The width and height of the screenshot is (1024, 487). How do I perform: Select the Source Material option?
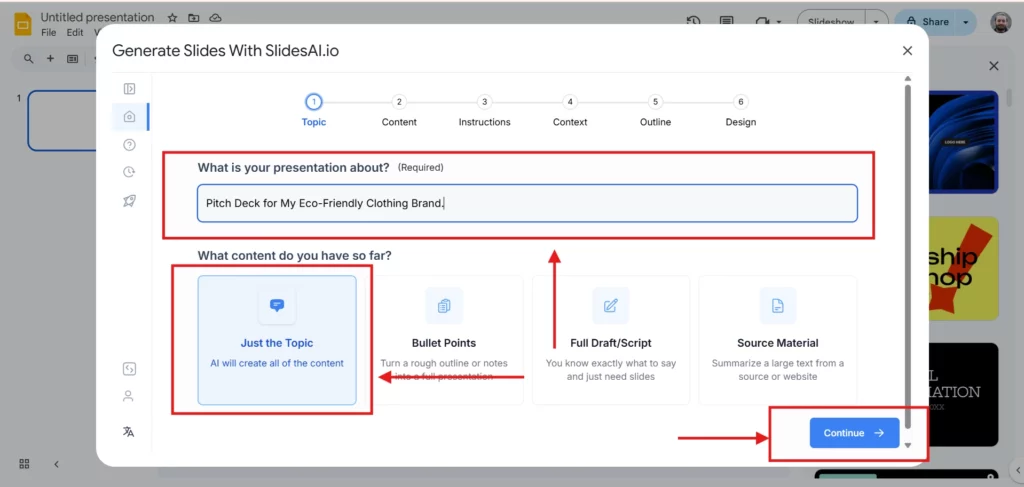[x=777, y=340]
